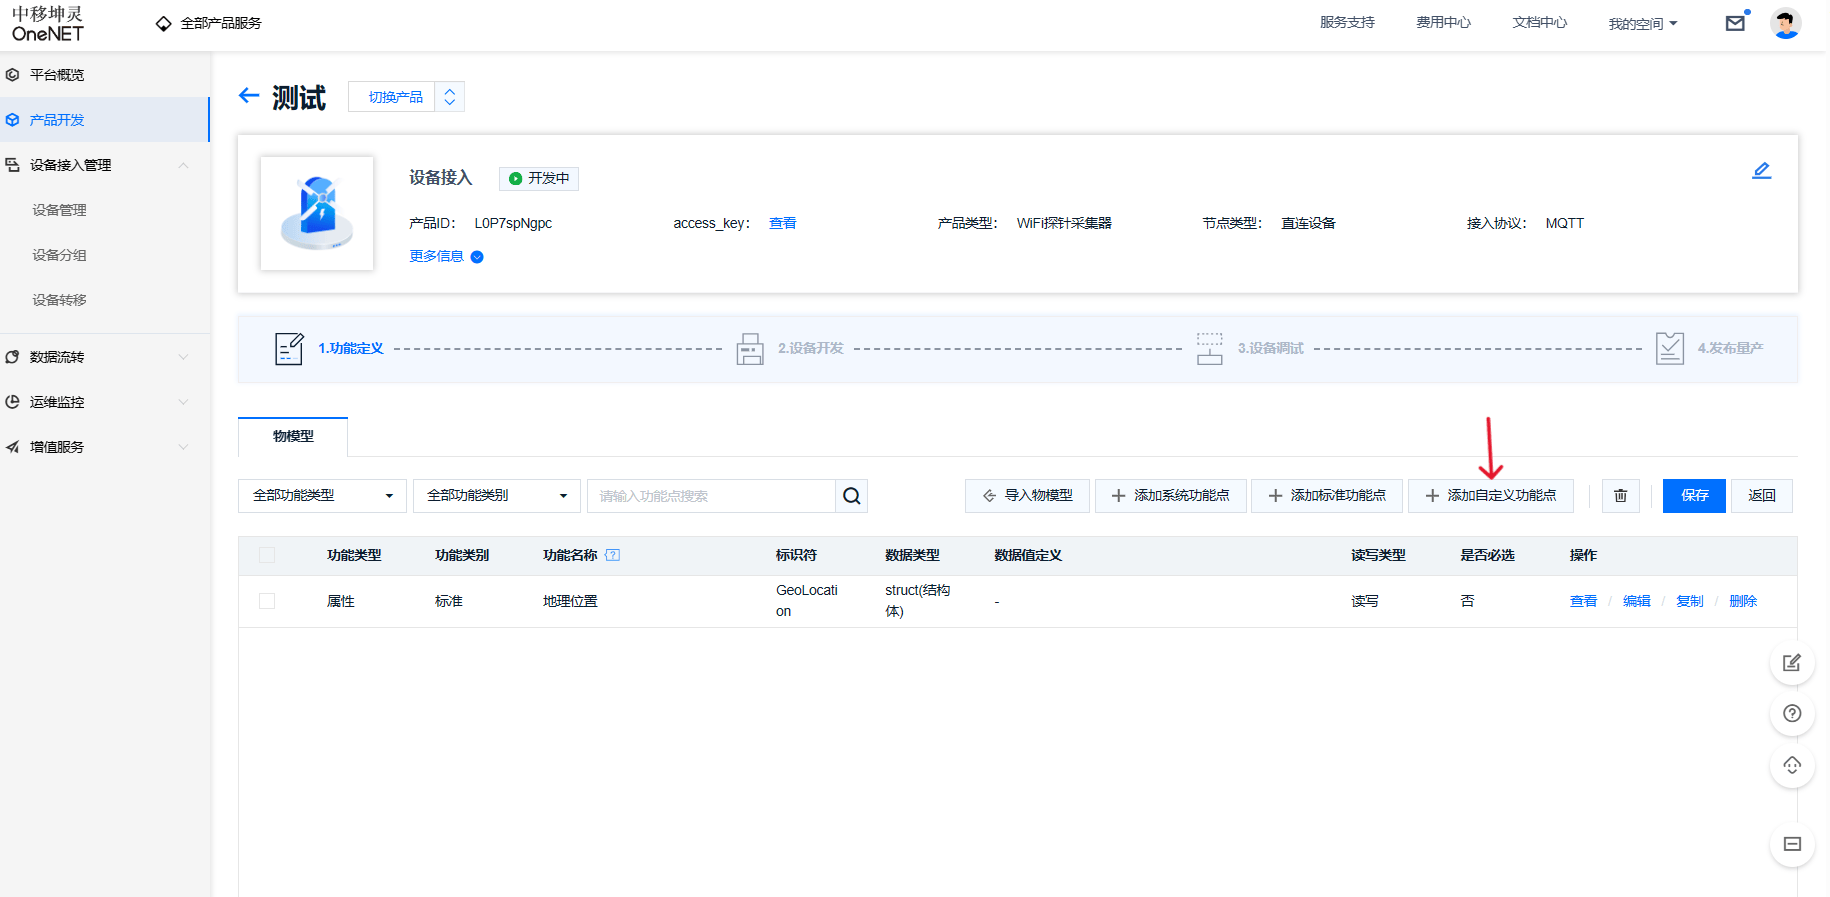Image resolution: width=1830 pixels, height=897 pixels.
Task: Click the 切换产品 up-down stepper arrows
Action: [450, 97]
